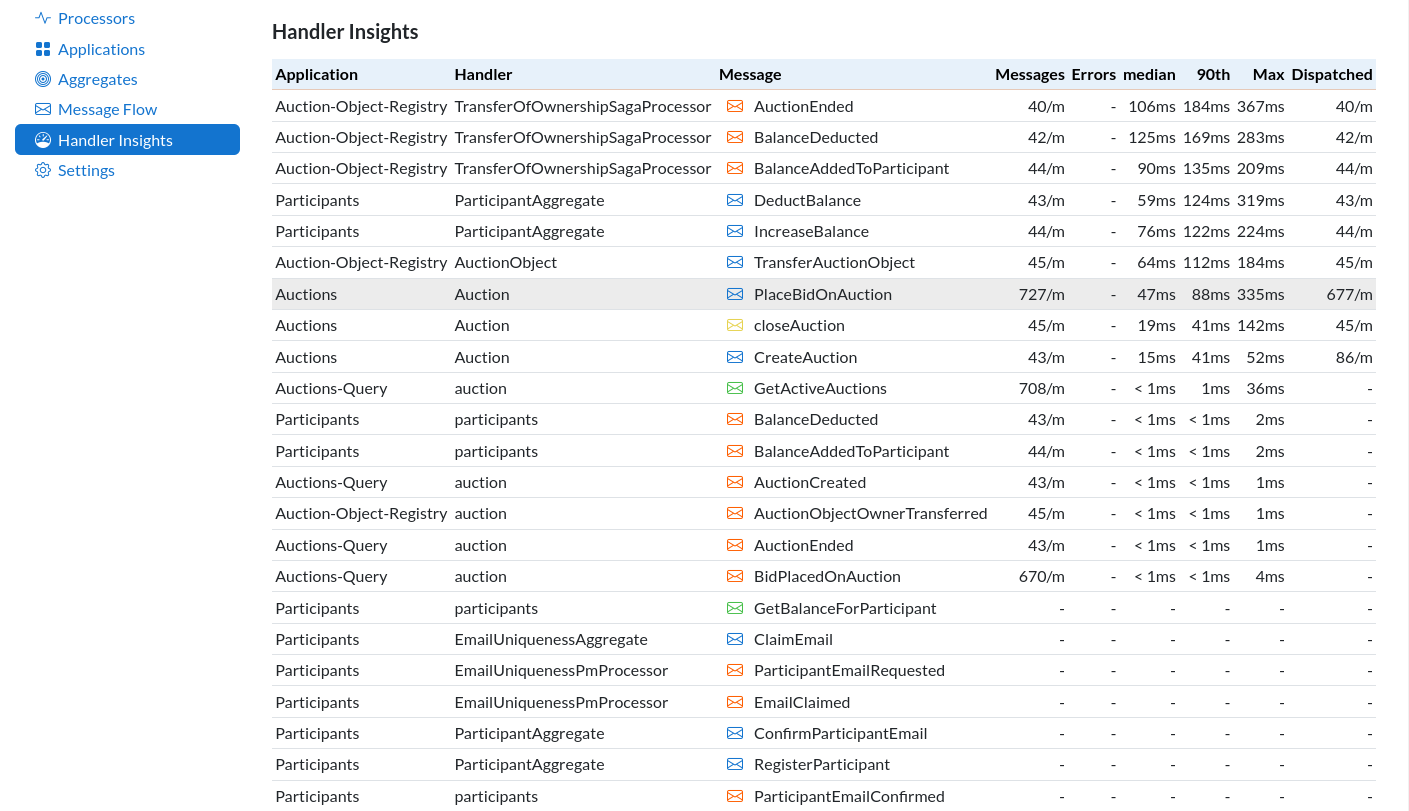The image size is (1409, 811).
Task: Select the DeductBalance message row
Action: tap(806, 200)
